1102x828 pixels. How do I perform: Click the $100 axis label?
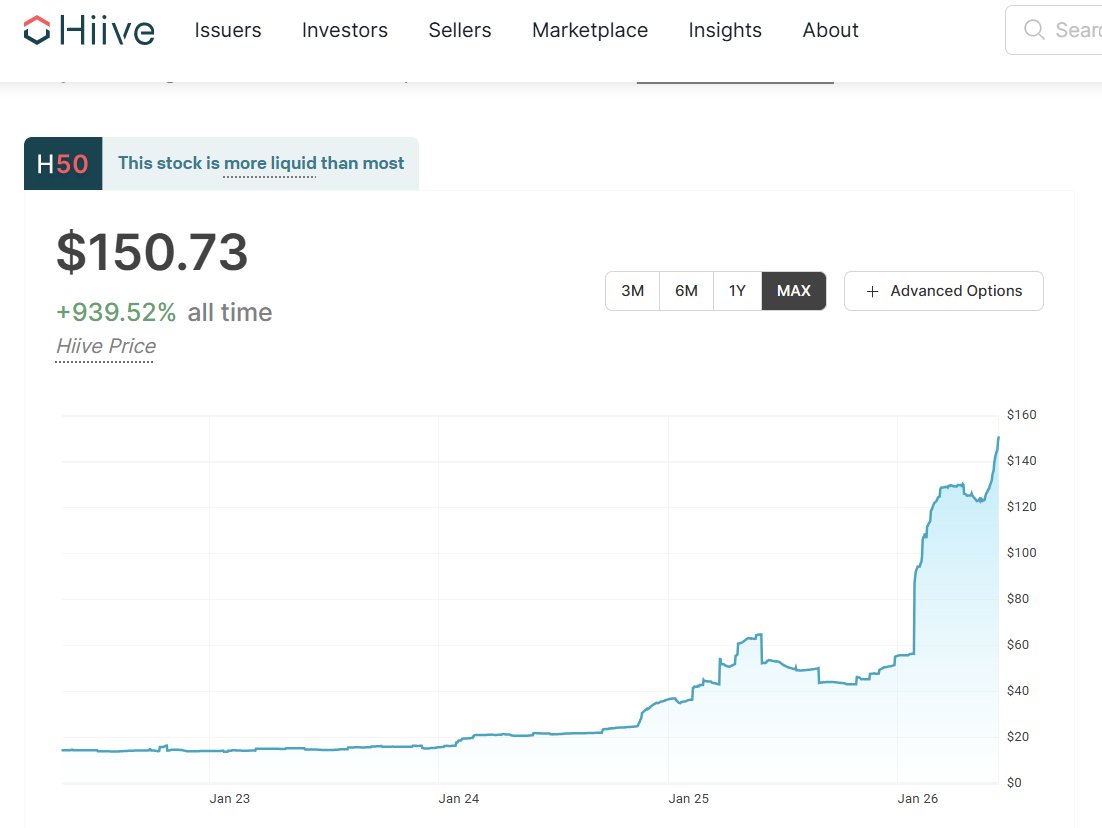point(1021,552)
